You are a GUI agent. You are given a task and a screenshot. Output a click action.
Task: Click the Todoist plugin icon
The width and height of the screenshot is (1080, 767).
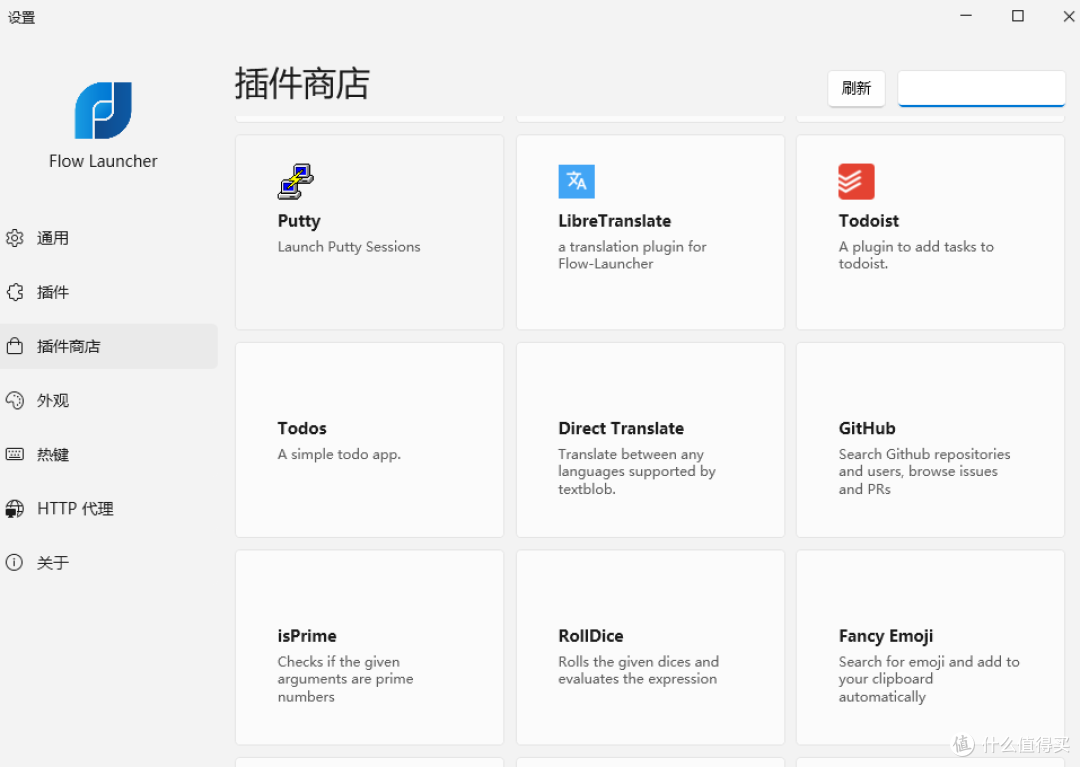click(856, 181)
